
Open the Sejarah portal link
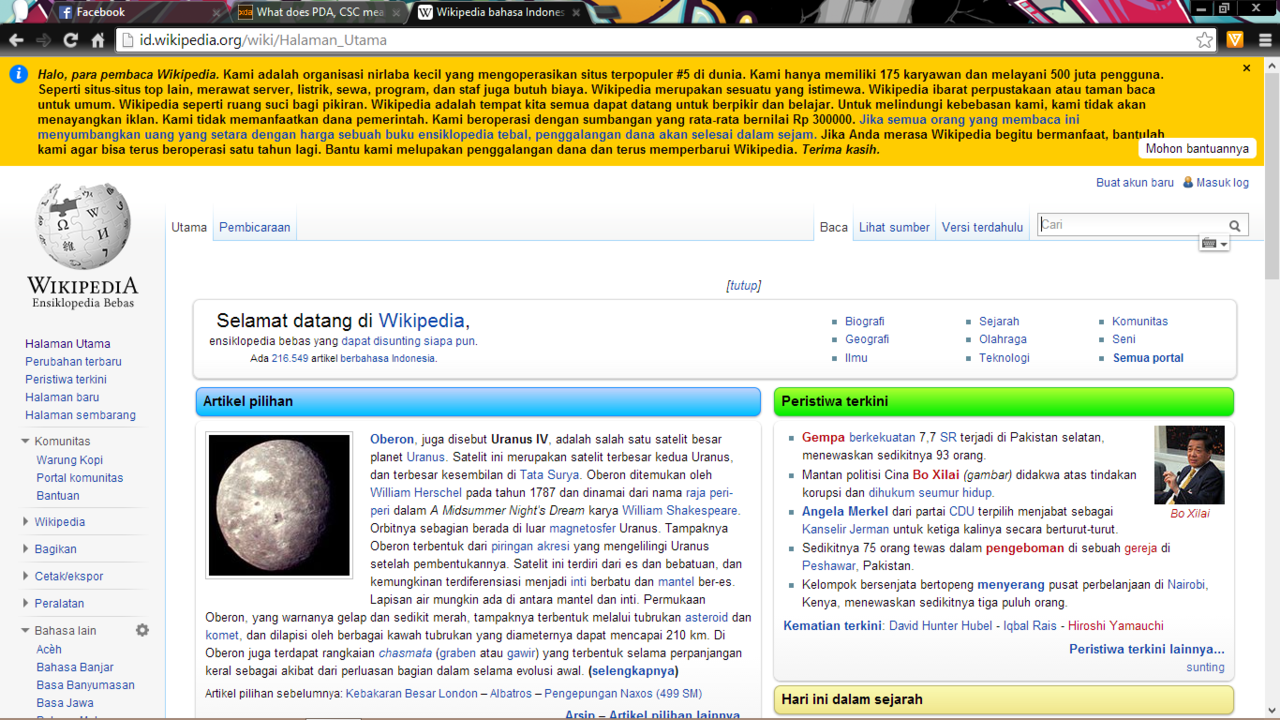click(999, 322)
